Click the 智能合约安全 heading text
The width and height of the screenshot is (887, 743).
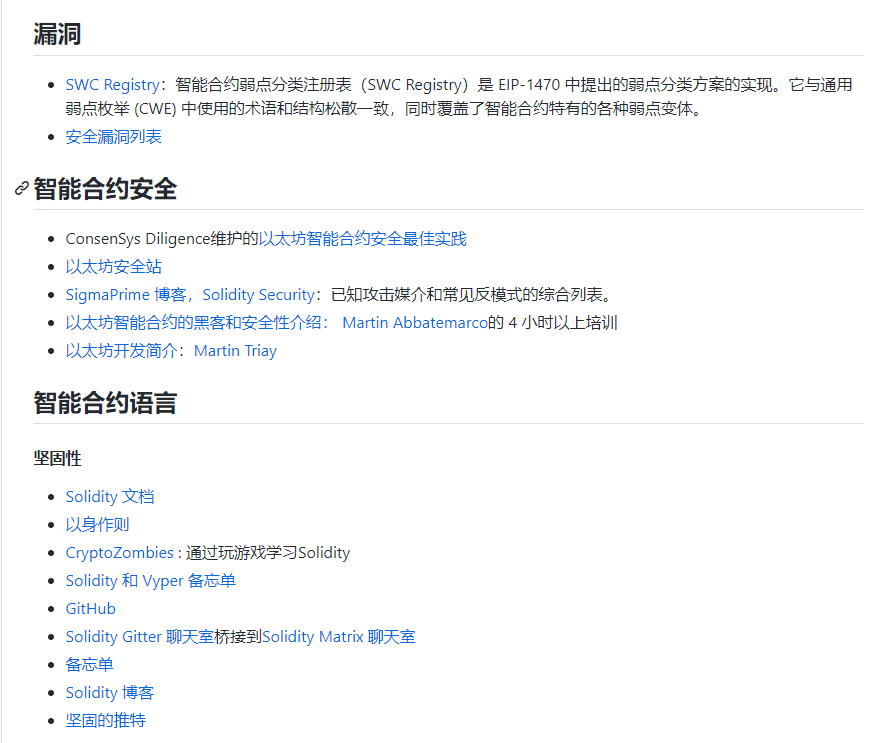pos(105,188)
